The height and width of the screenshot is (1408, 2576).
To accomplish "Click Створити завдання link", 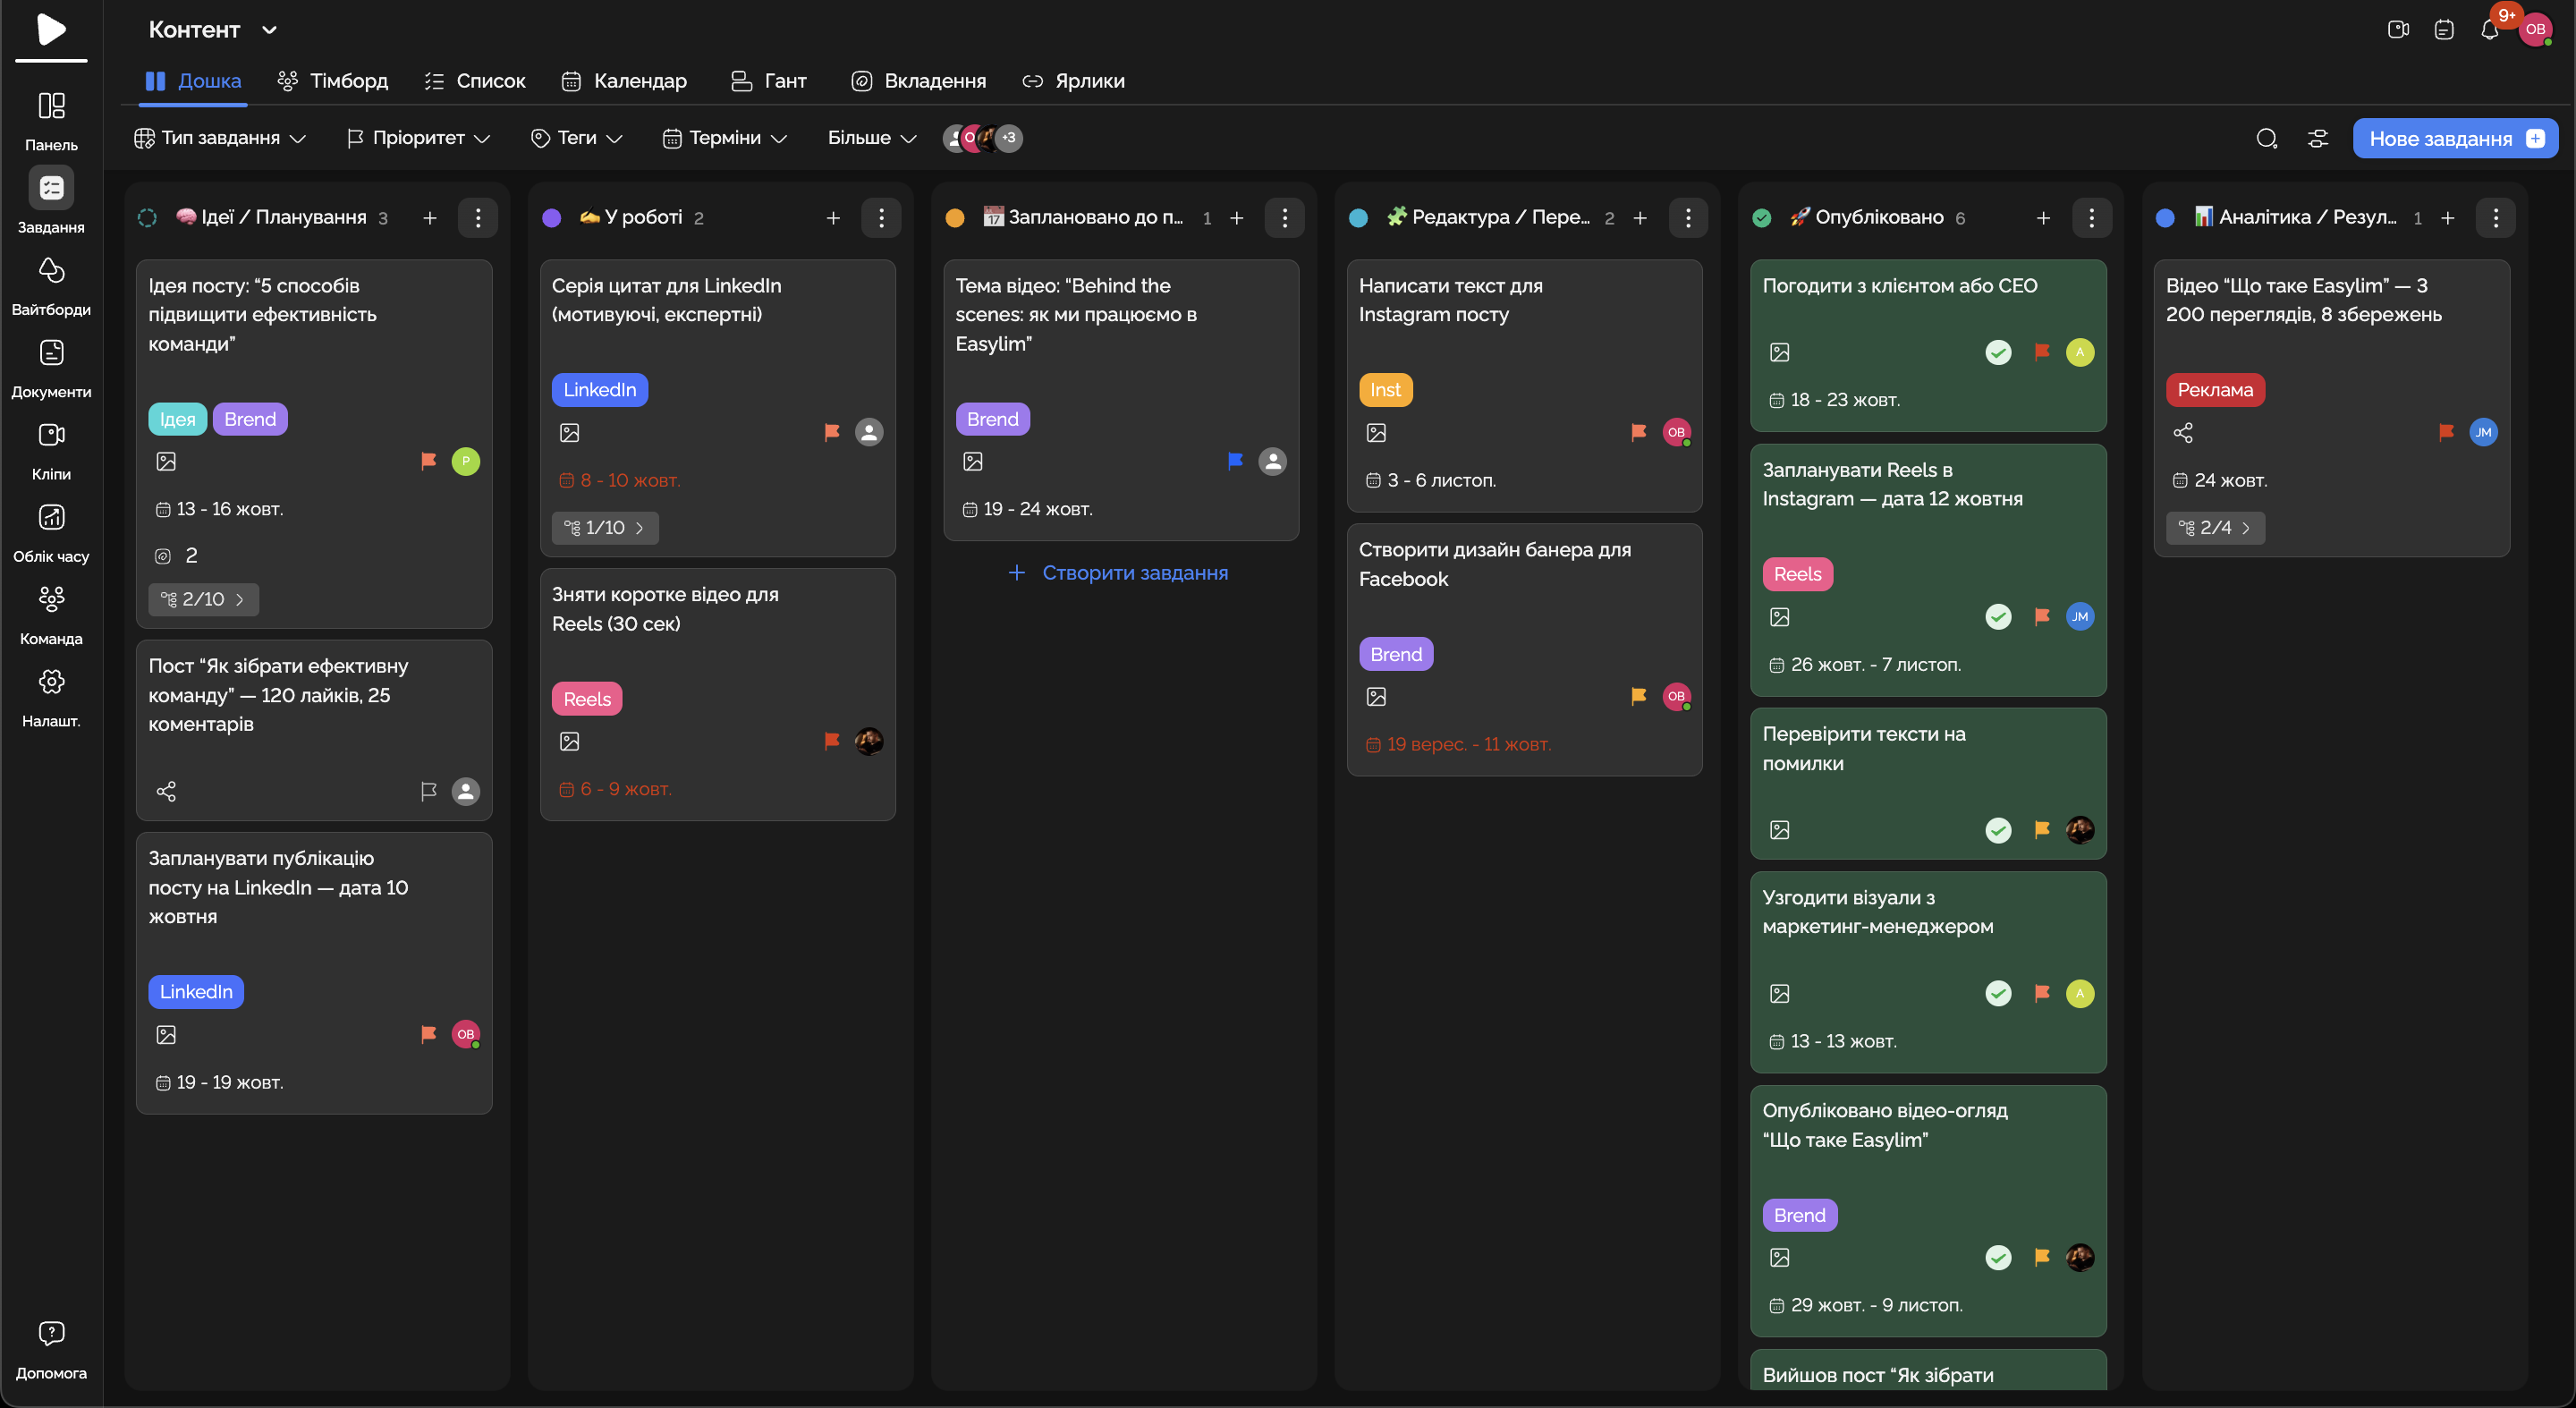I will pos(1119,573).
